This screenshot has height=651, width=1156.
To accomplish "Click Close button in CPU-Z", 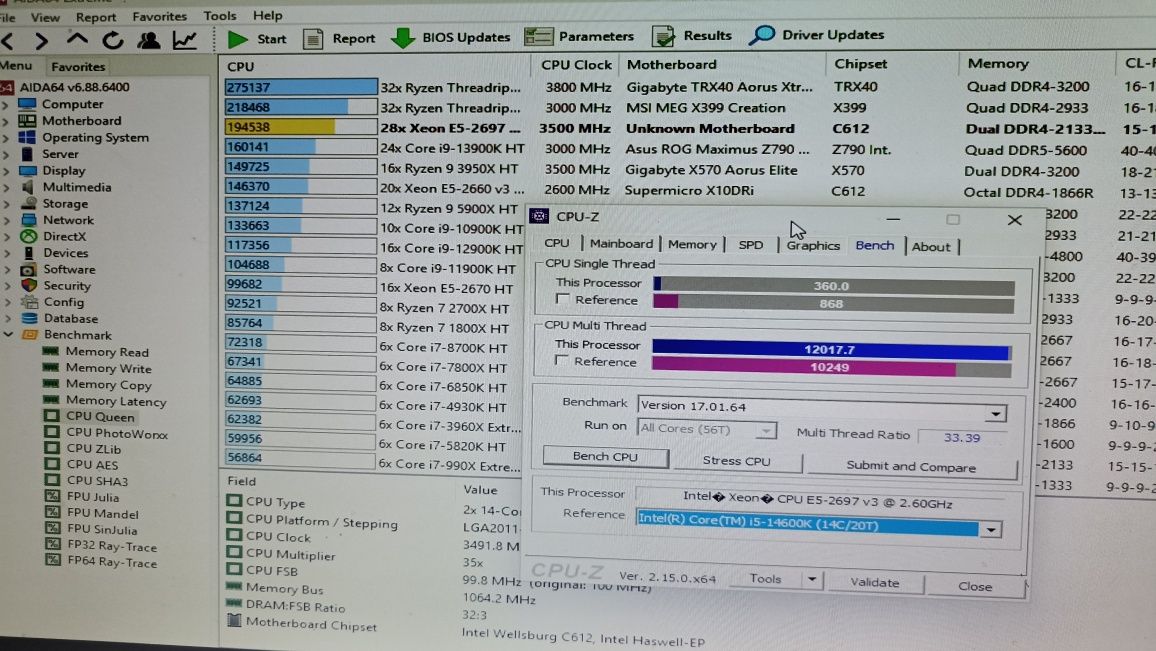I will [975, 586].
